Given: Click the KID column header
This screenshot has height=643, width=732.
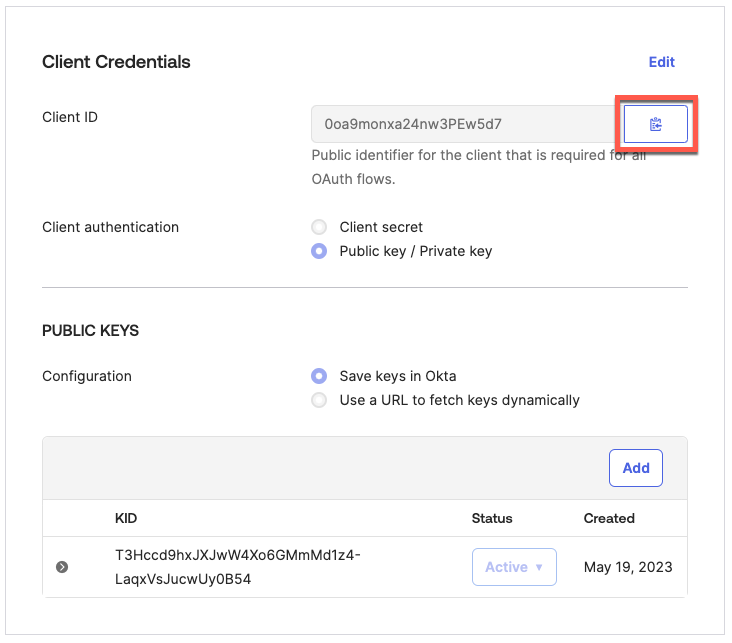Looking at the screenshot, I should [126, 518].
